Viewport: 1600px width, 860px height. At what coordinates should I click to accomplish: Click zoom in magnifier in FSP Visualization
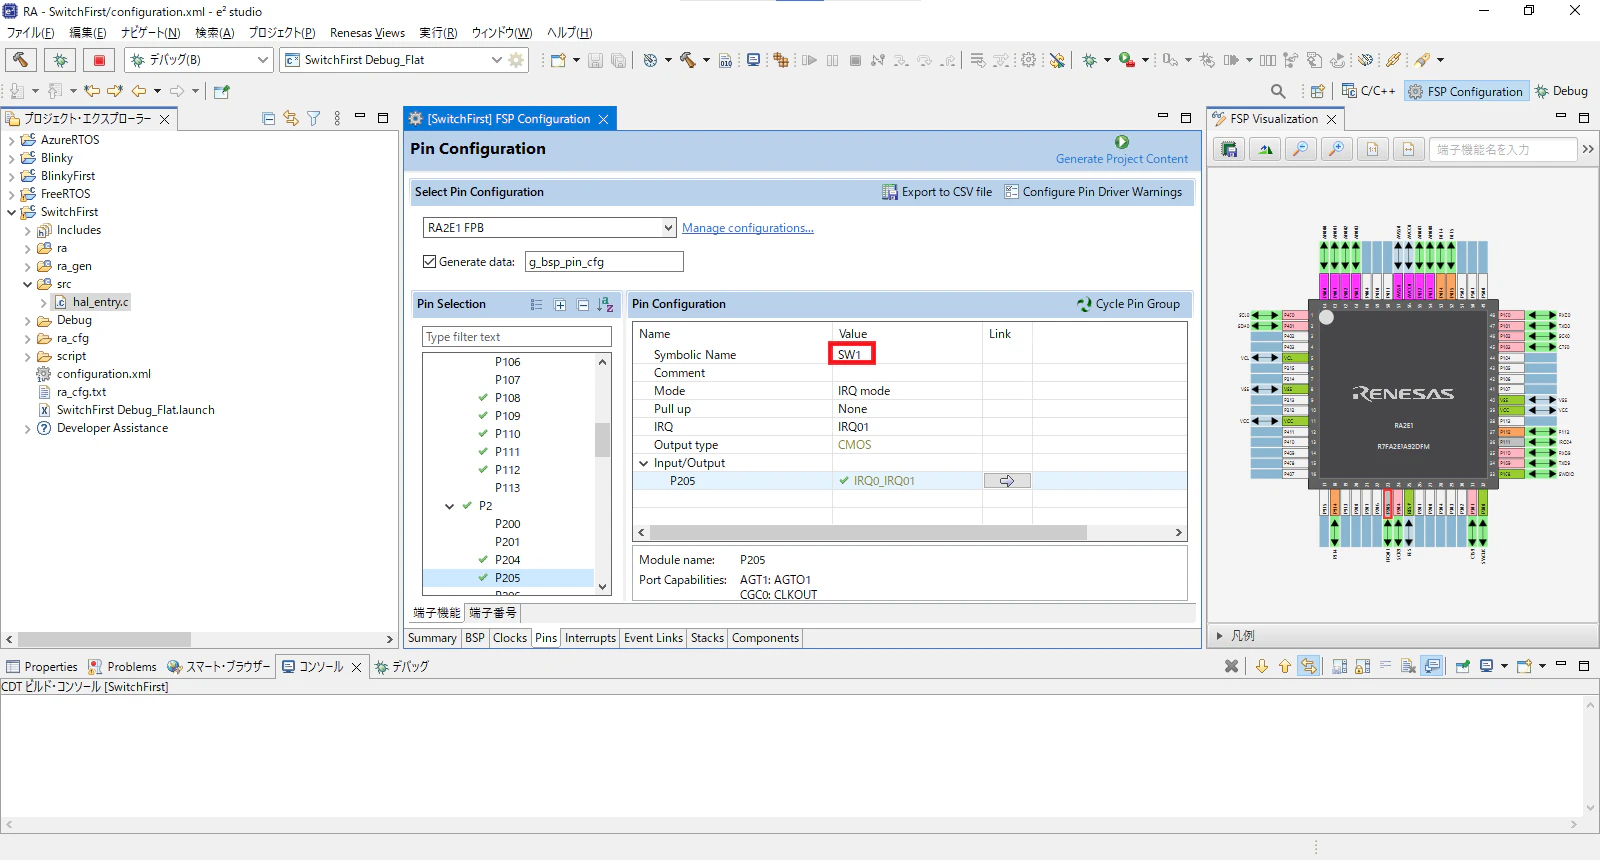(1336, 149)
